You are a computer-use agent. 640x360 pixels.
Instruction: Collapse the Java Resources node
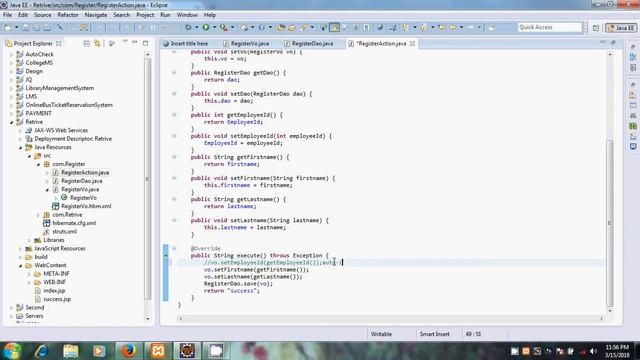[x=20, y=147]
